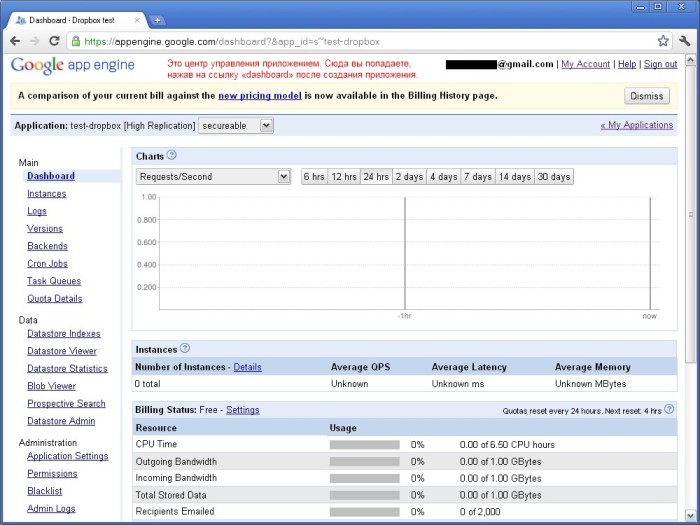Select the 6 hrs chart range
Viewport: 700px width, 525px height.
314,177
